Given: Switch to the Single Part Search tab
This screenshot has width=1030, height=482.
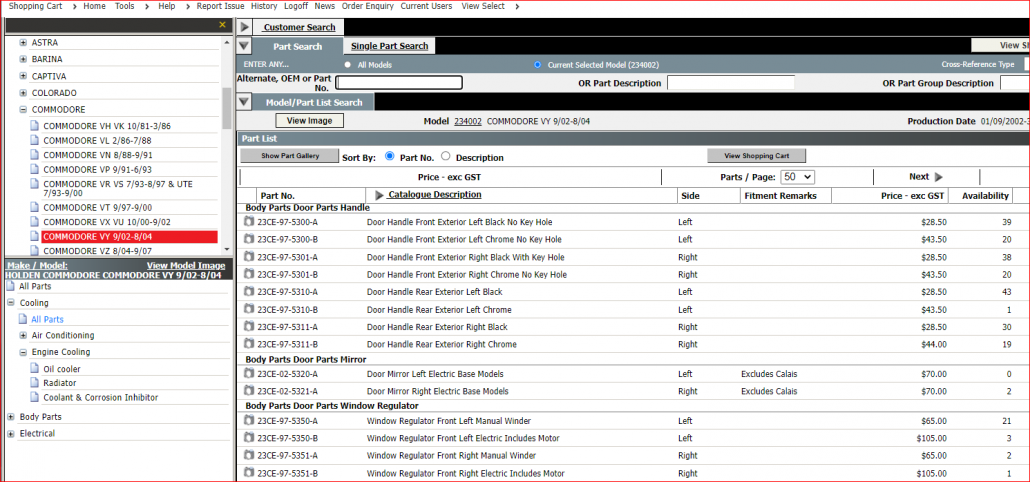Looking at the screenshot, I should [390, 46].
